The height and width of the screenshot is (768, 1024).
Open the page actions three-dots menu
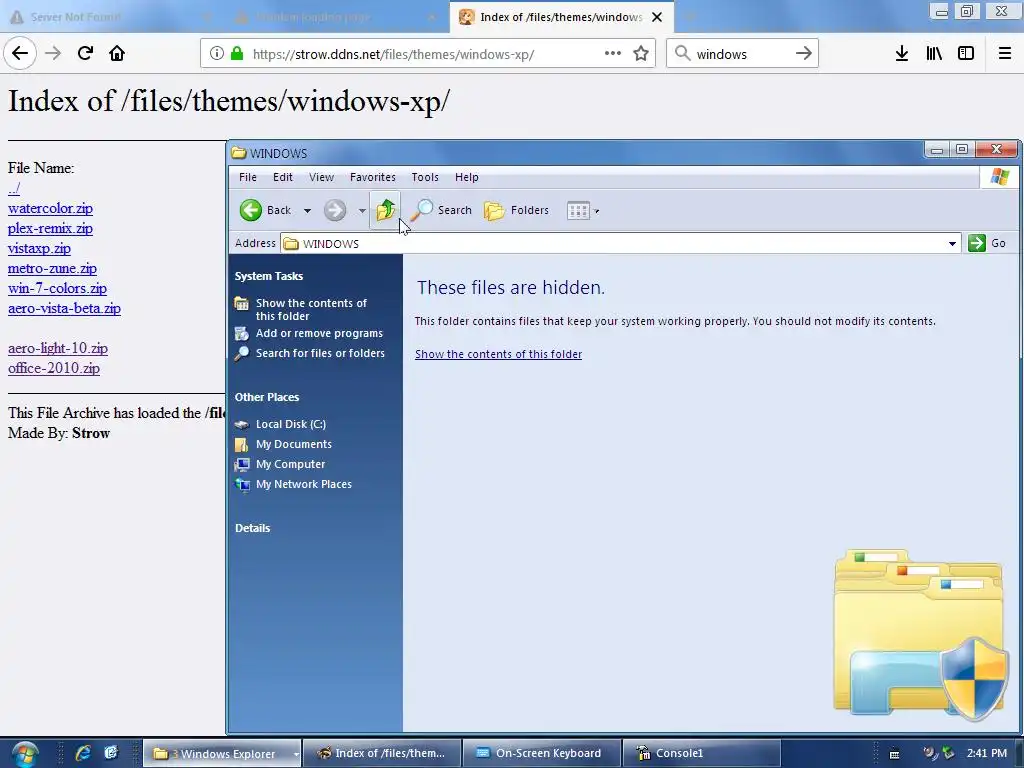(x=613, y=54)
